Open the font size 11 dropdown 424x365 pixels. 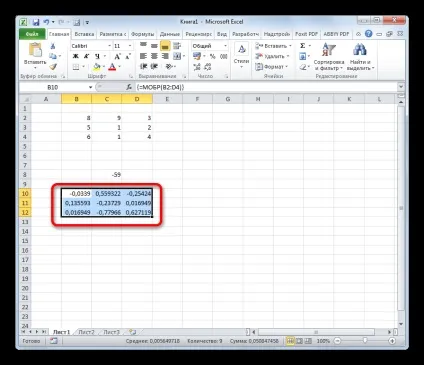(130, 46)
